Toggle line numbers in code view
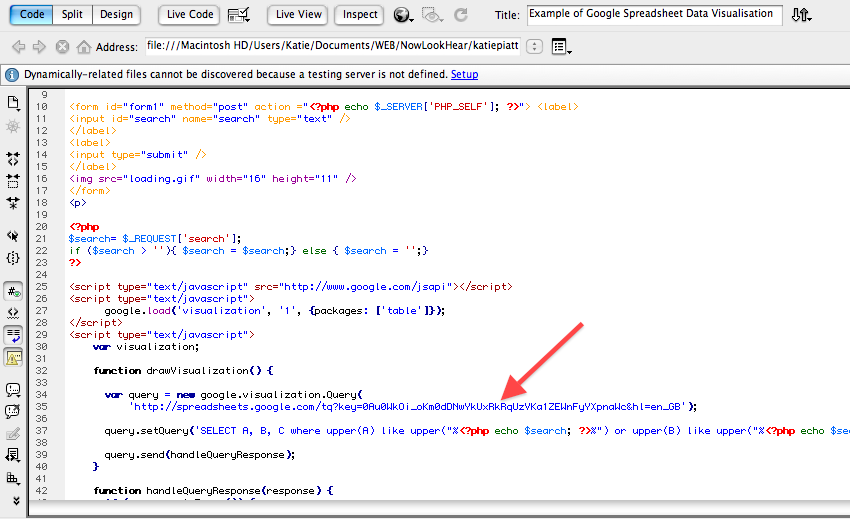This screenshot has width=850, height=519. [13, 292]
